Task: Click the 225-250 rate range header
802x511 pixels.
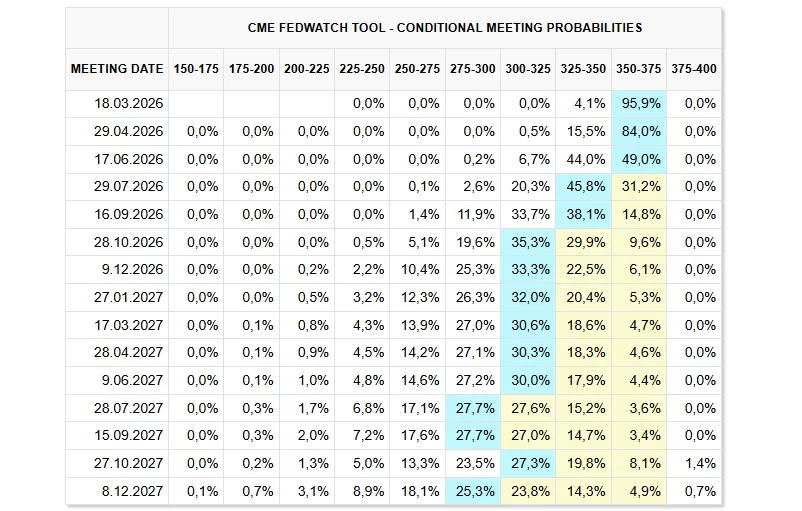Action: coord(362,70)
